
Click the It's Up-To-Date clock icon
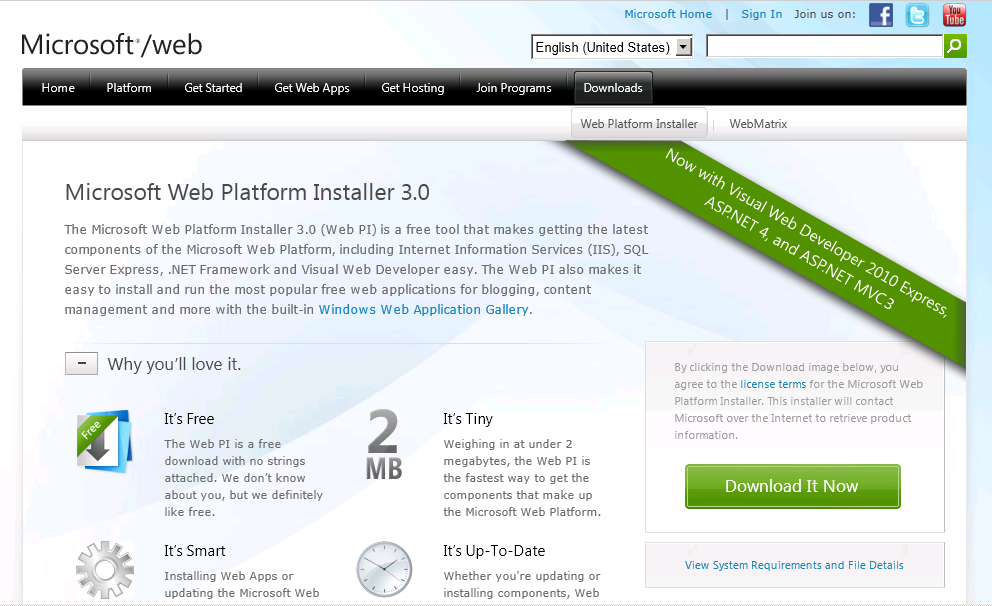384,569
